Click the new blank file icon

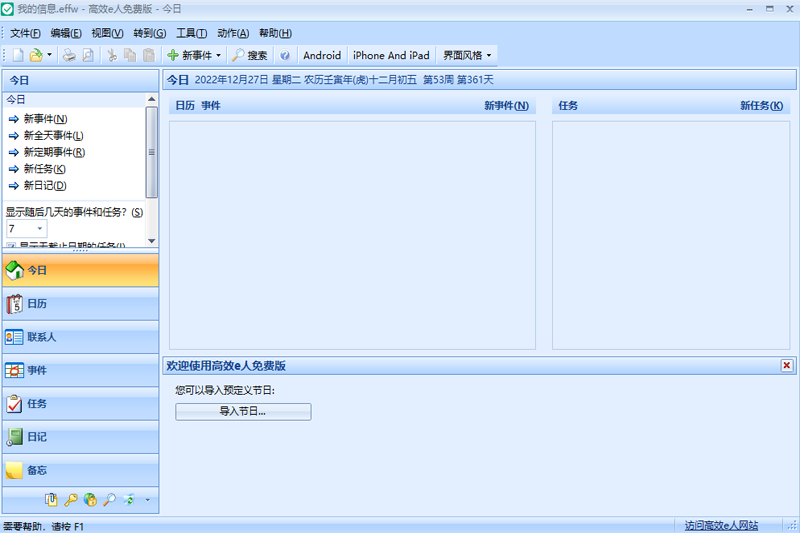(18, 55)
